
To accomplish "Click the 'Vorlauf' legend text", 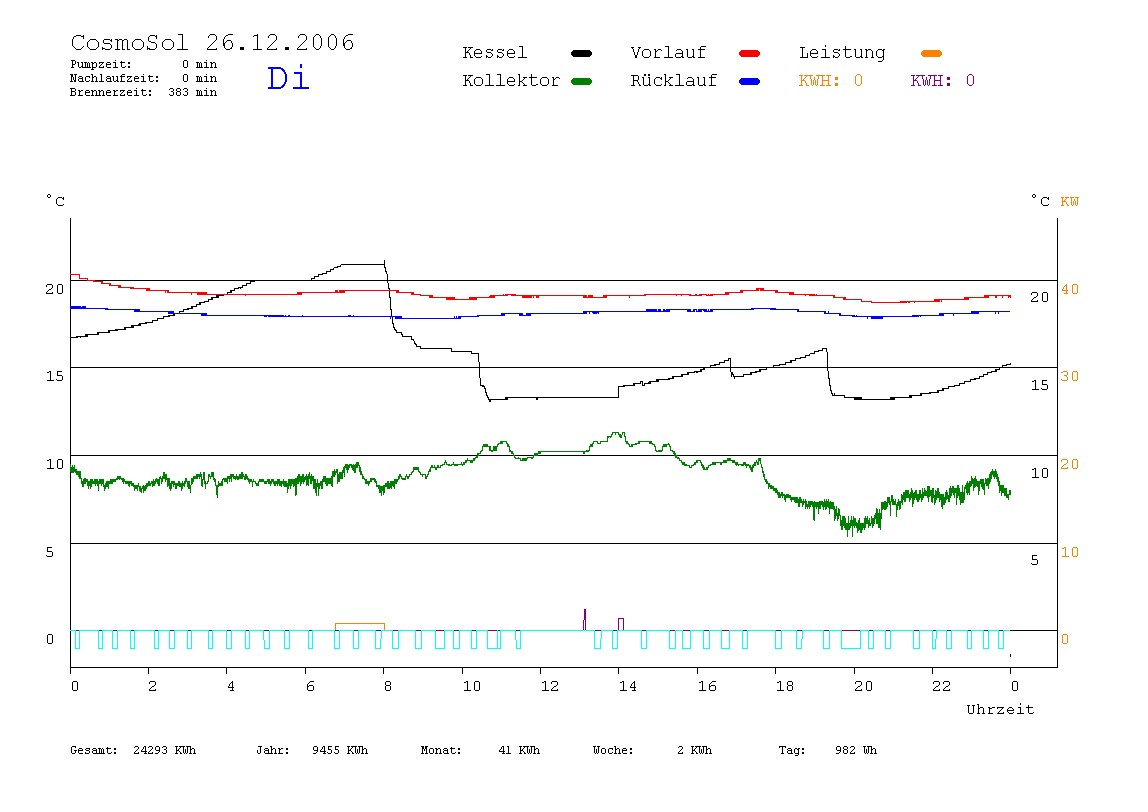I will (668, 53).
